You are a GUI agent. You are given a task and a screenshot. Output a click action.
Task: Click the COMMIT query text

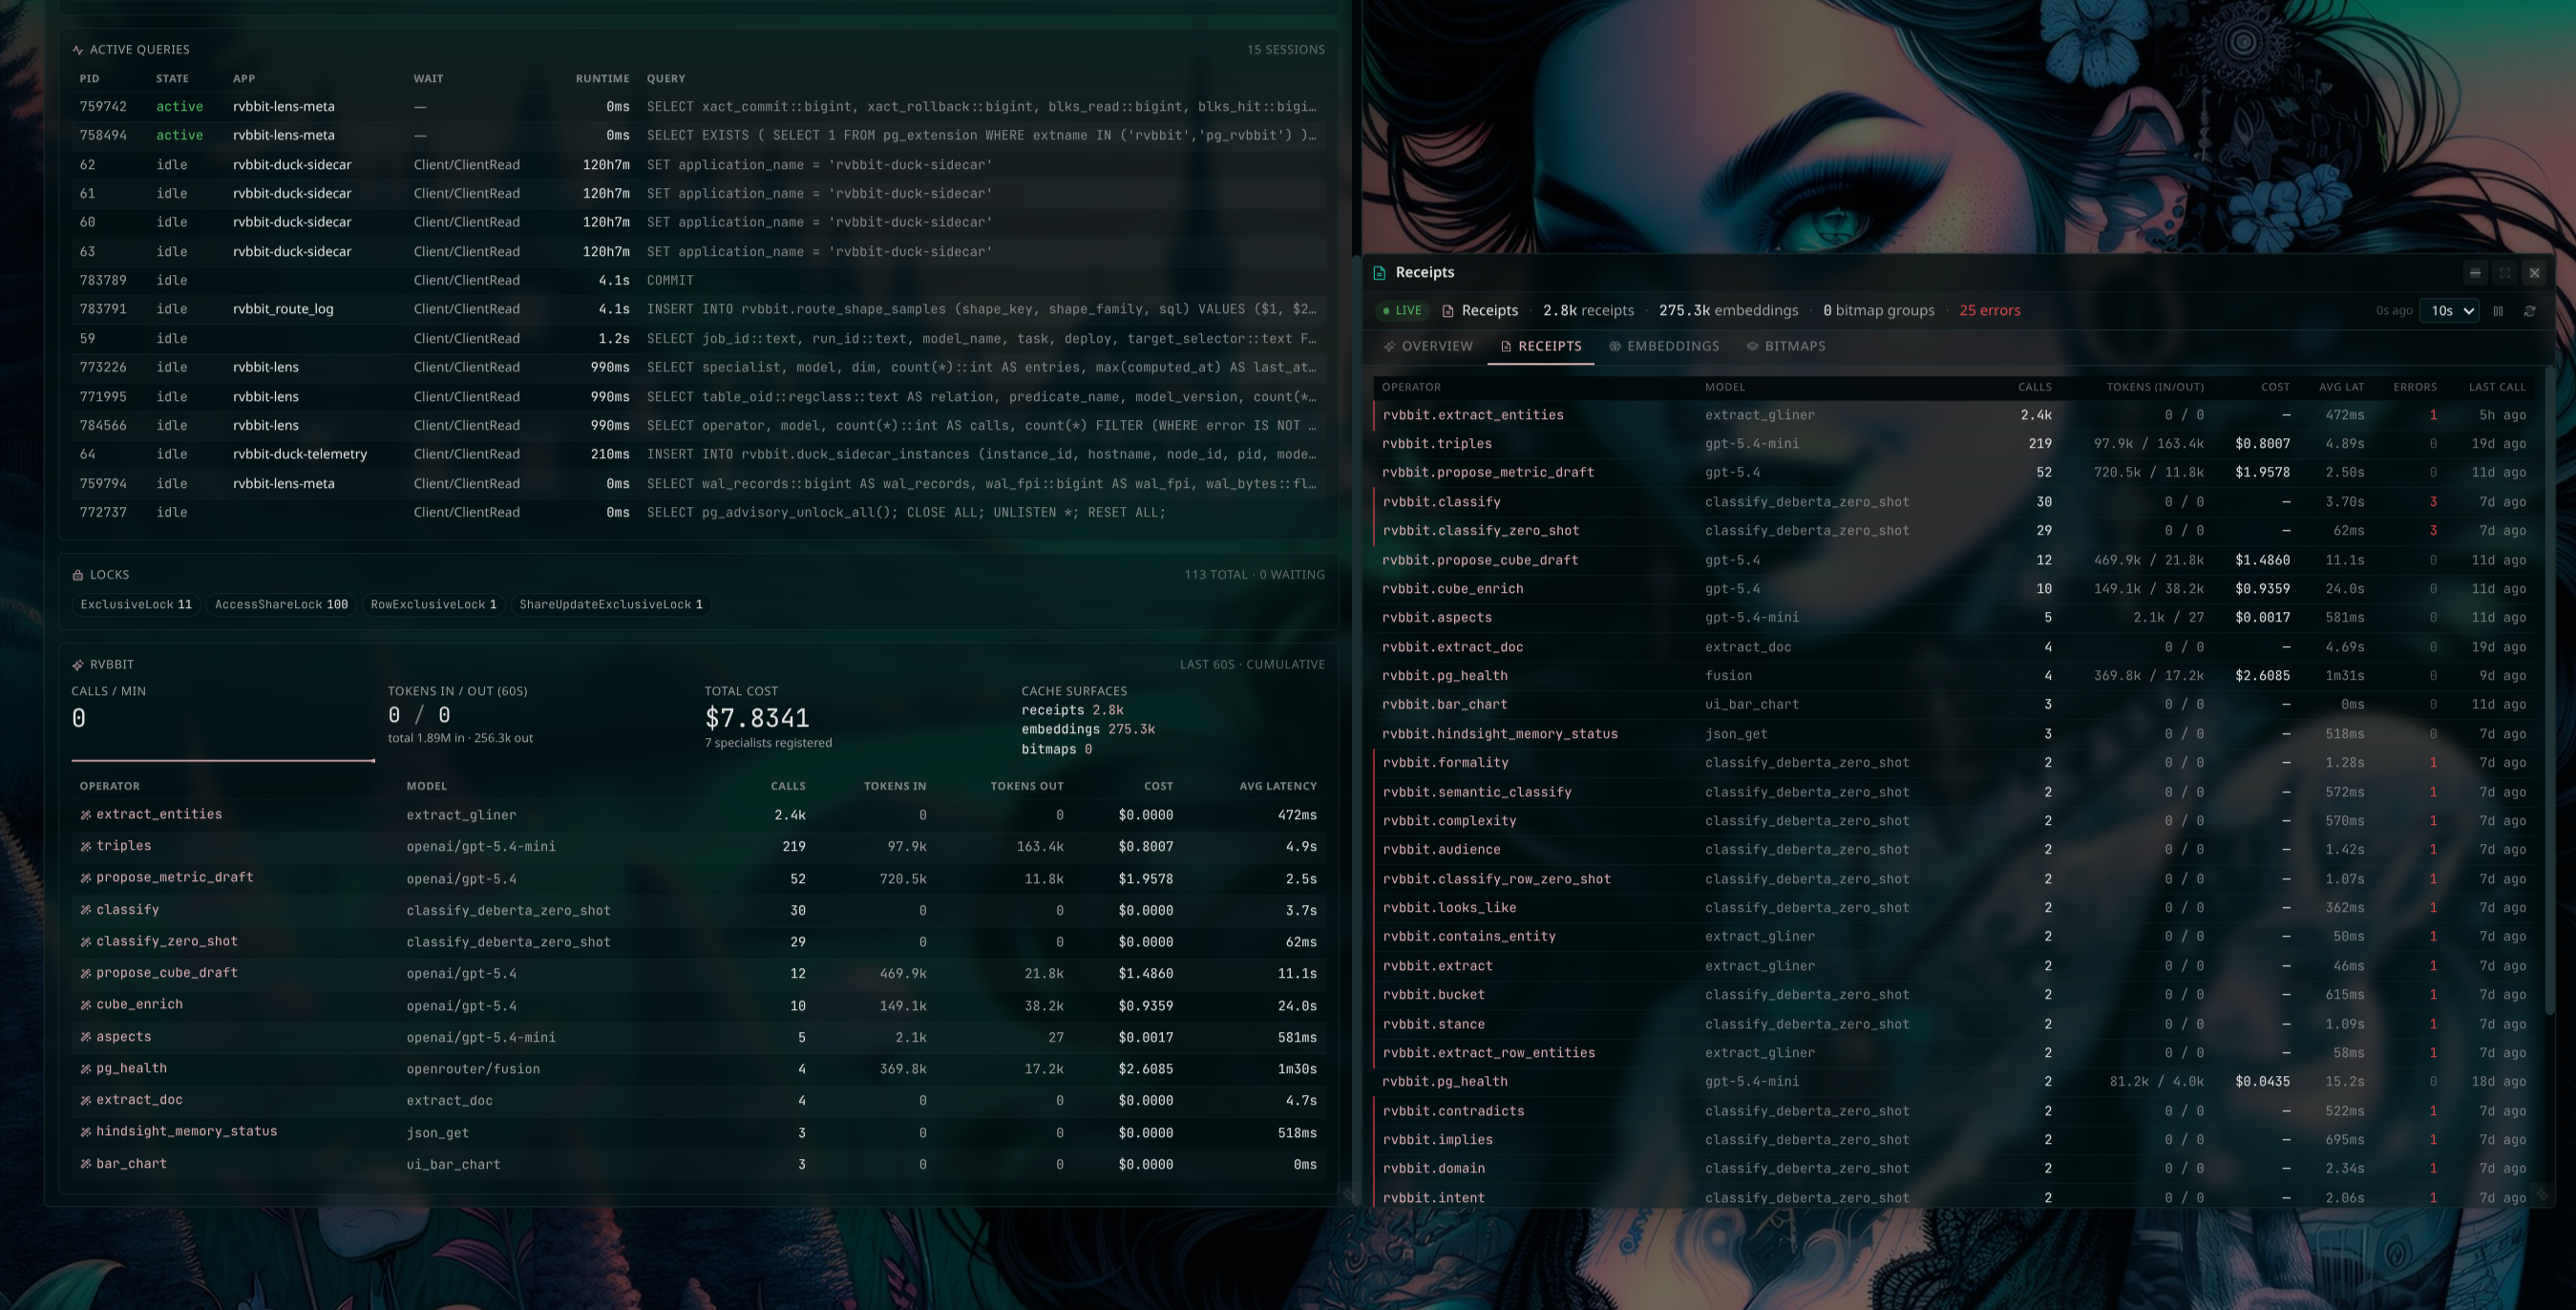click(x=670, y=281)
